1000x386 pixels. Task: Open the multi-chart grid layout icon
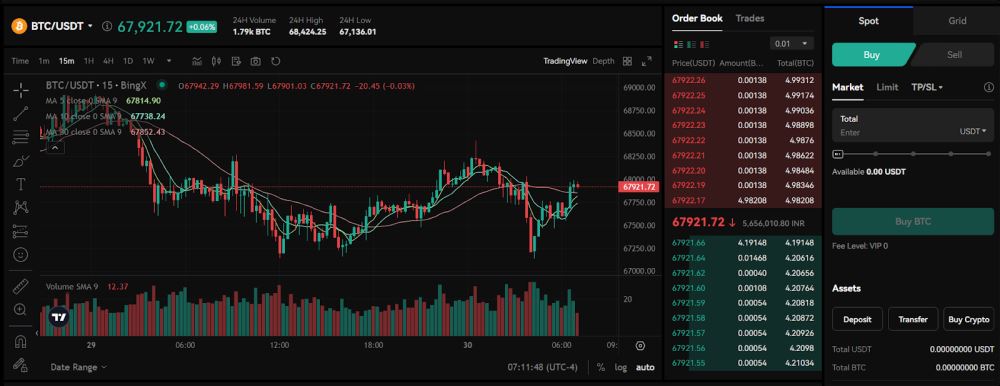(628, 61)
